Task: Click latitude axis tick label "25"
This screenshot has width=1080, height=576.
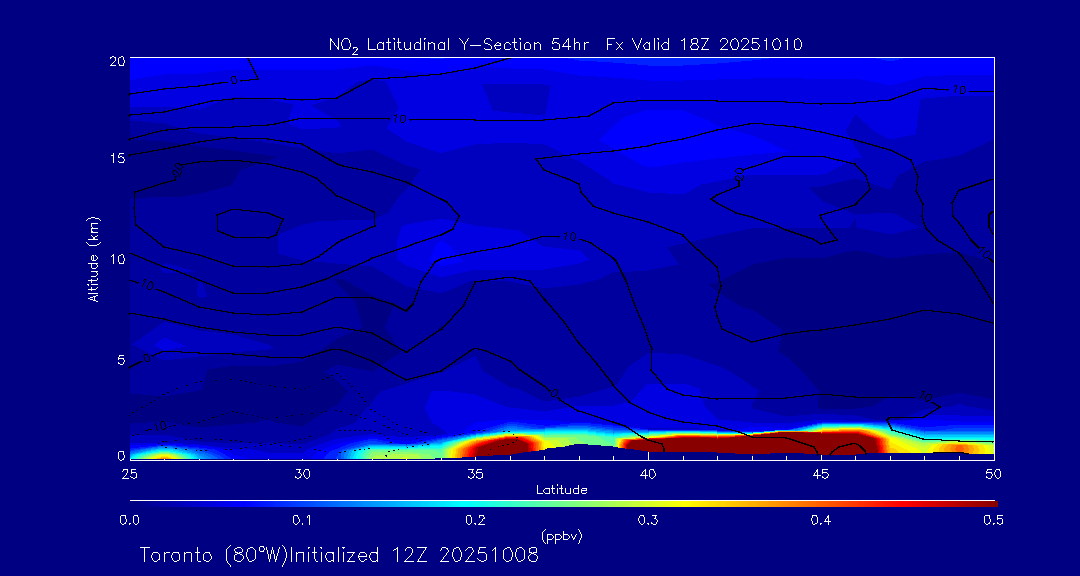Action: (129, 474)
